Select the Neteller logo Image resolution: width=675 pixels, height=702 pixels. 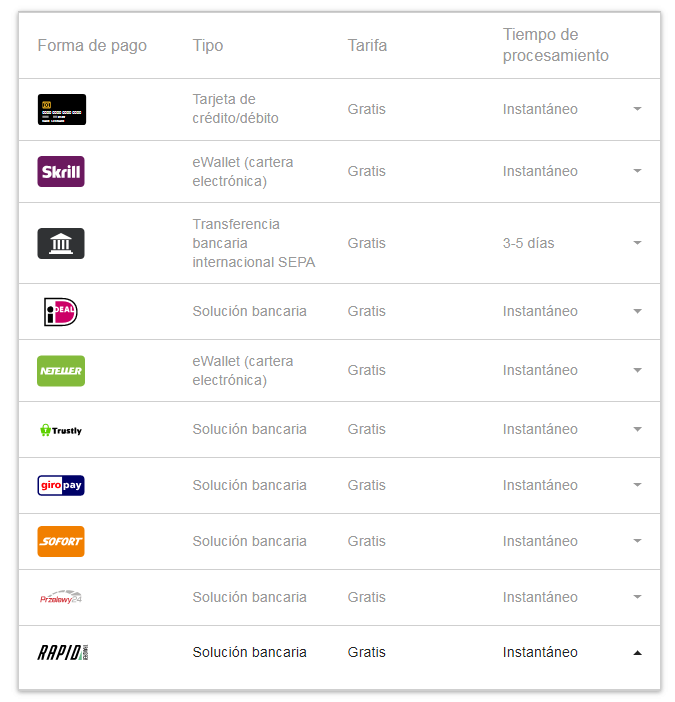pos(61,371)
